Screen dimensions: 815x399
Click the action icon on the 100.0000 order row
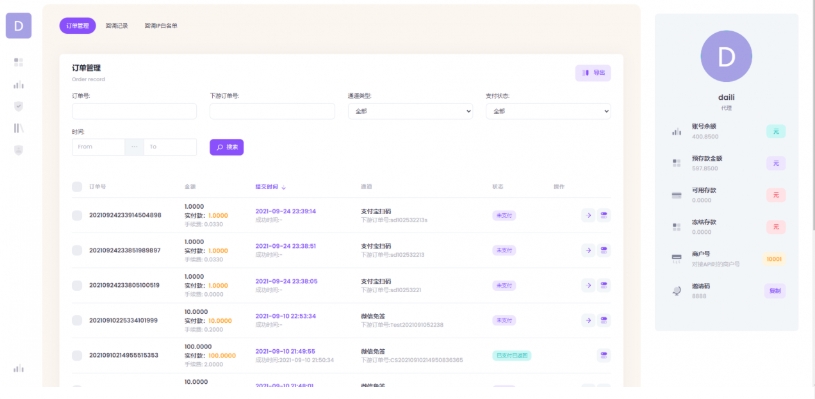point(603,355)
